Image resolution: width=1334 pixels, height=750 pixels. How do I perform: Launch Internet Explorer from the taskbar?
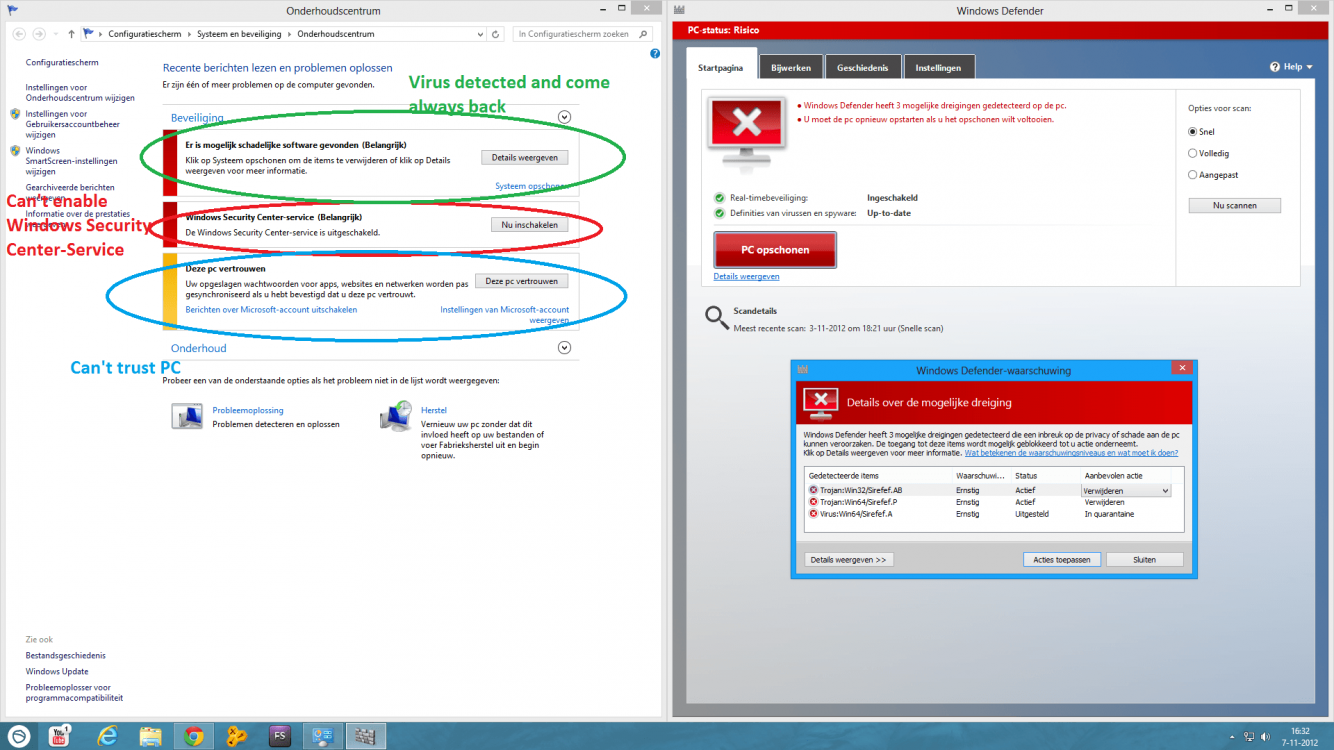(106, 736)
